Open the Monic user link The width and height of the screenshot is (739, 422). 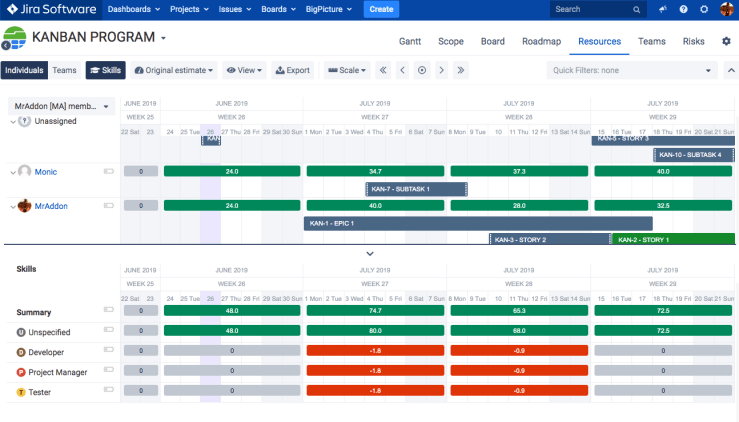46,172
